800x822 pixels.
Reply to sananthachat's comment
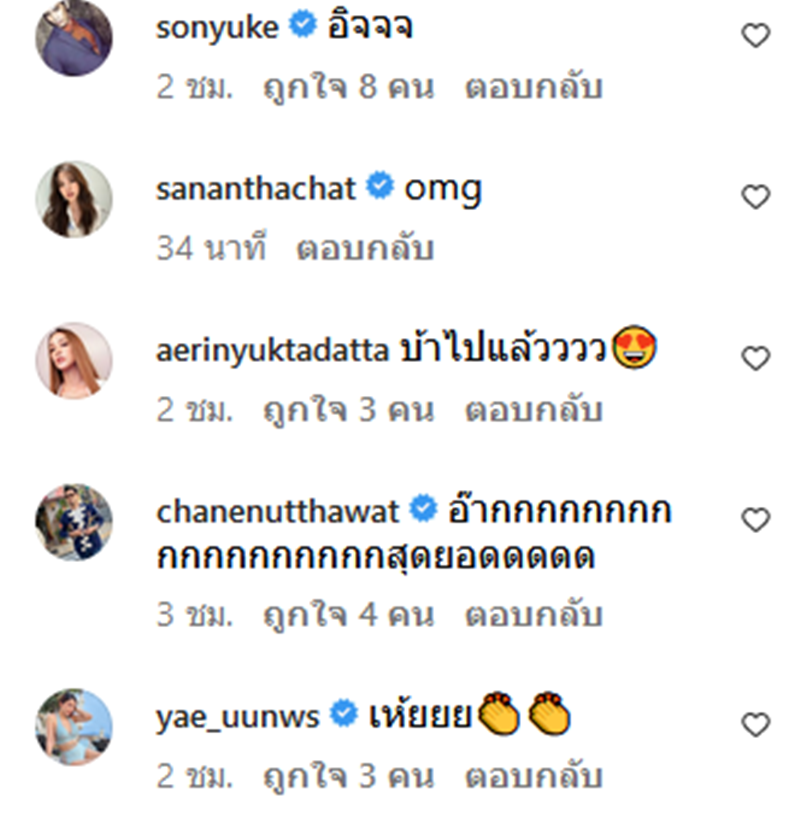[x=365, y=249]
